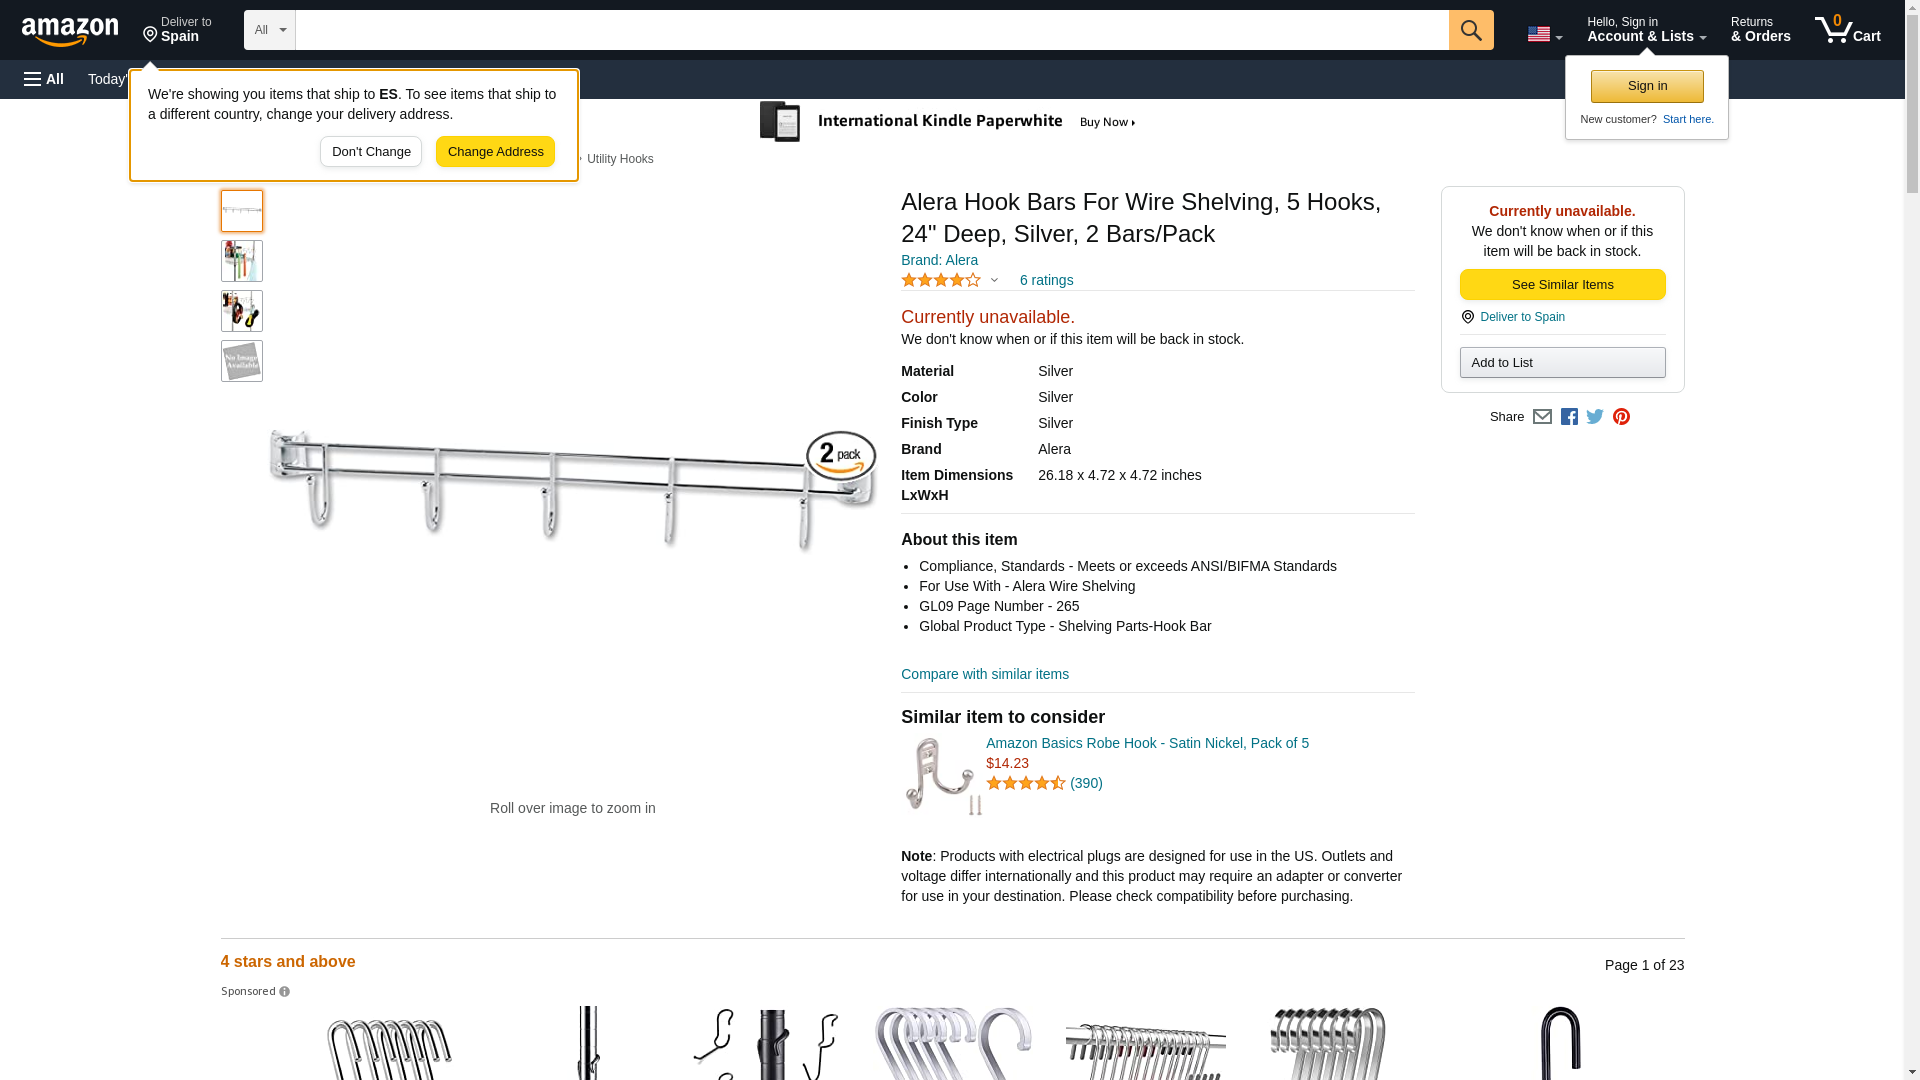Screen dimensions: 1920x1080
Task: Open Add to List dropdown
Action: click(1562, 363)
